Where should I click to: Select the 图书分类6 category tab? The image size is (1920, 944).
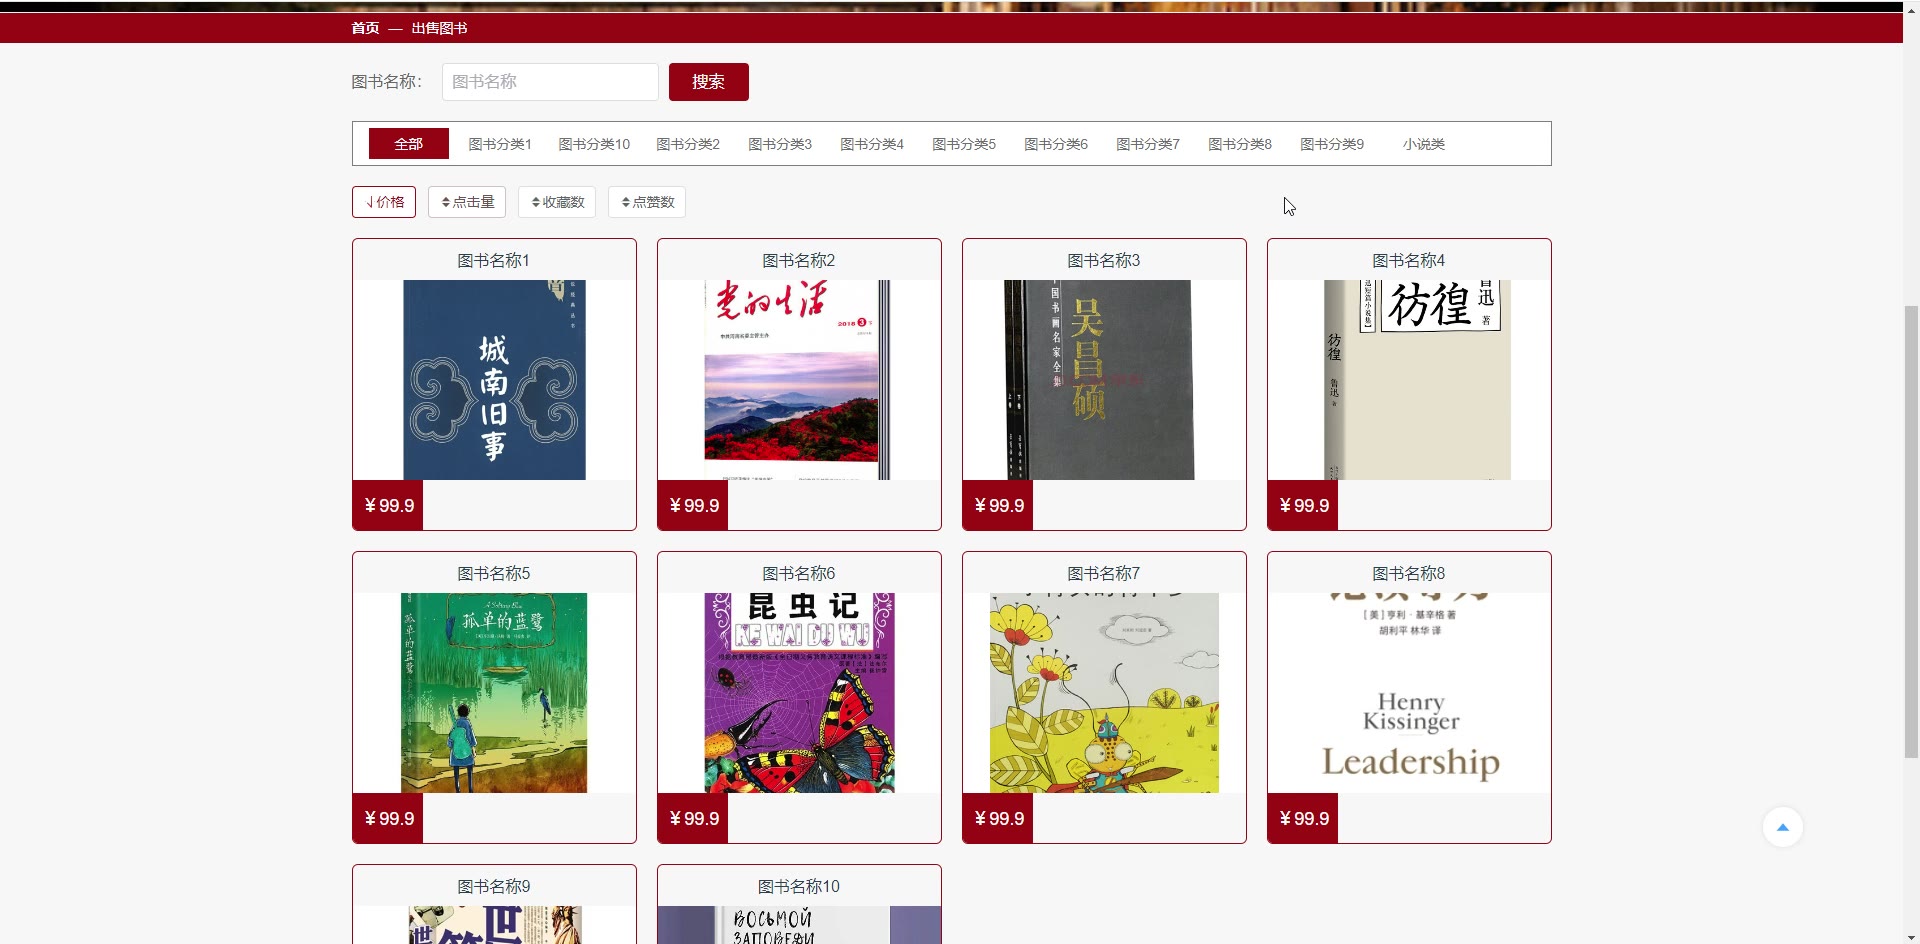[1056, 144]
